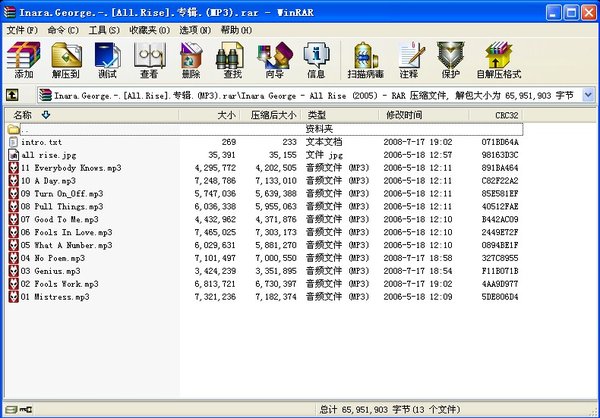This screenshot has height=418, width=600.
Task: Select file 07 Good To Me.mp3
Action: 59,219
